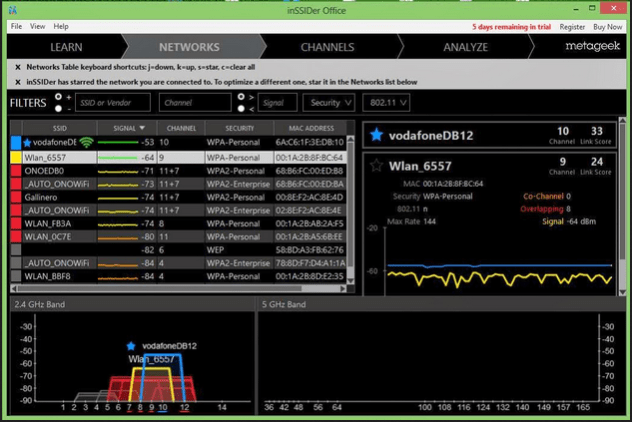Click the connected Wi-Fi icon in vodafone row
The height and width of the screenshot is (422, 632).
86,142
